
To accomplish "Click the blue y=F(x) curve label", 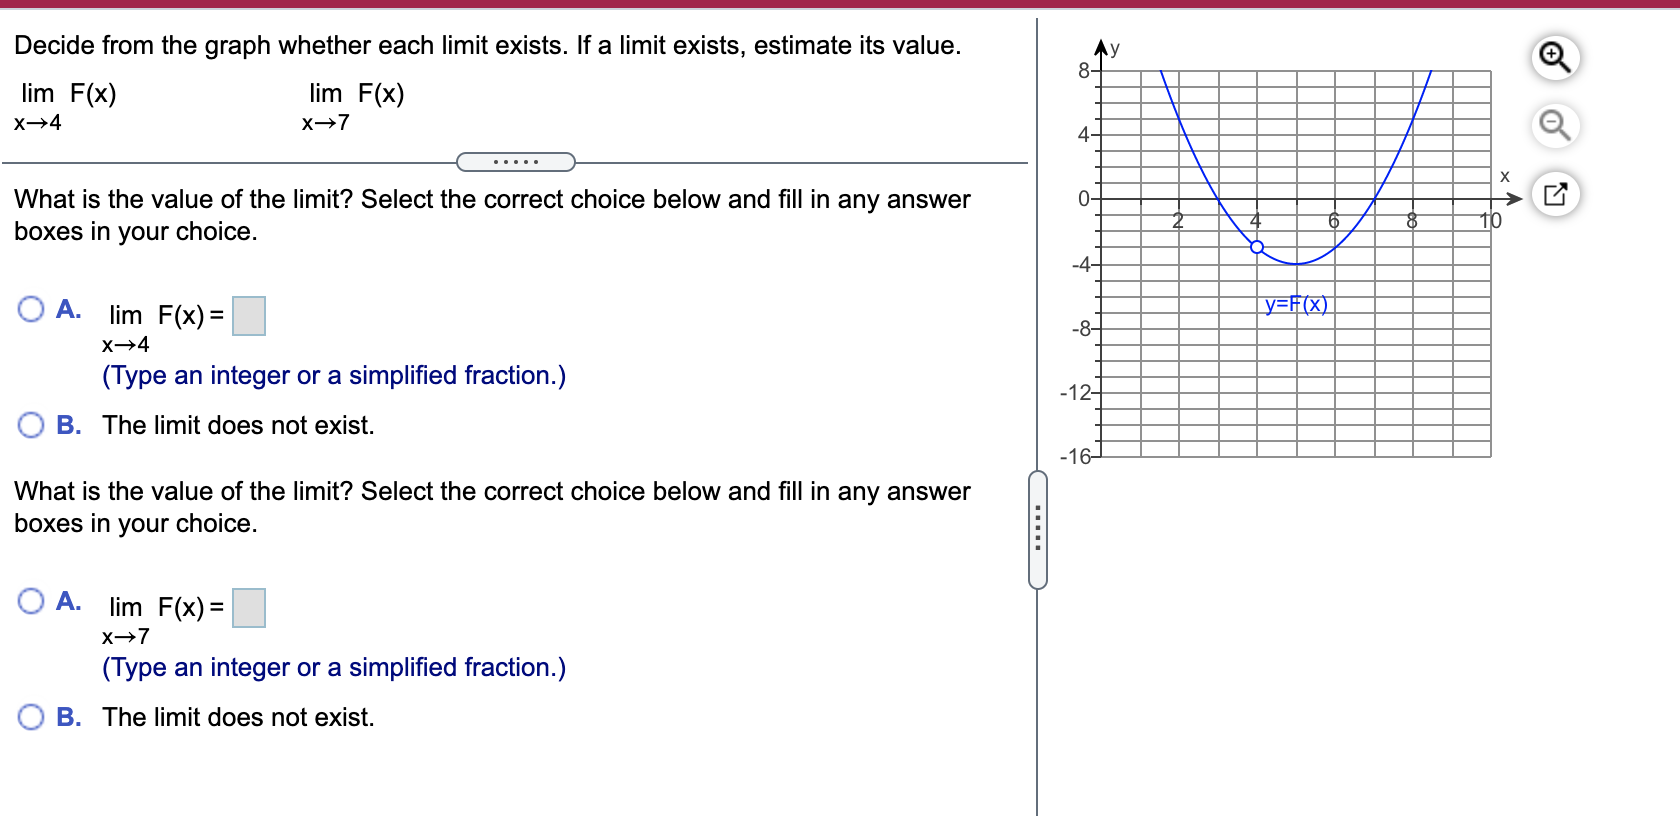I will [1296, 303].
